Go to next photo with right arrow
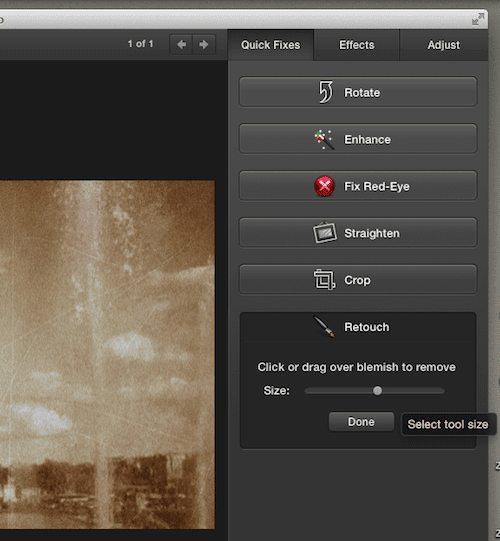 click(x=204, y=45)
